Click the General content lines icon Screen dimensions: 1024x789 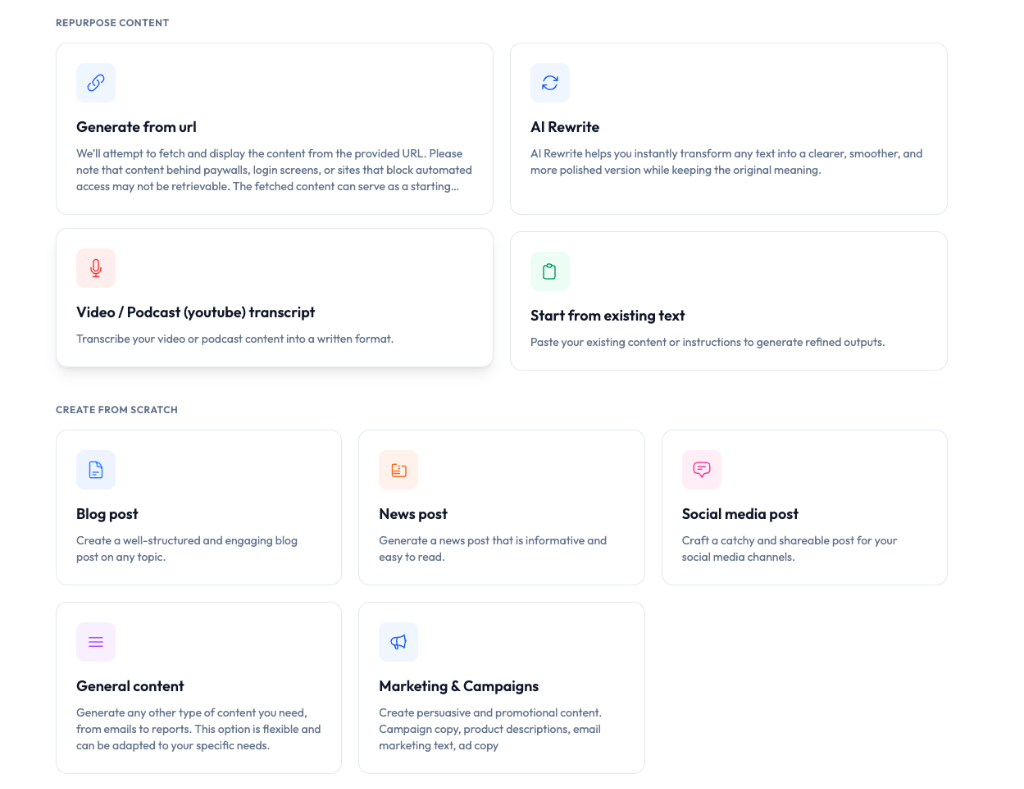pos(95,641)
